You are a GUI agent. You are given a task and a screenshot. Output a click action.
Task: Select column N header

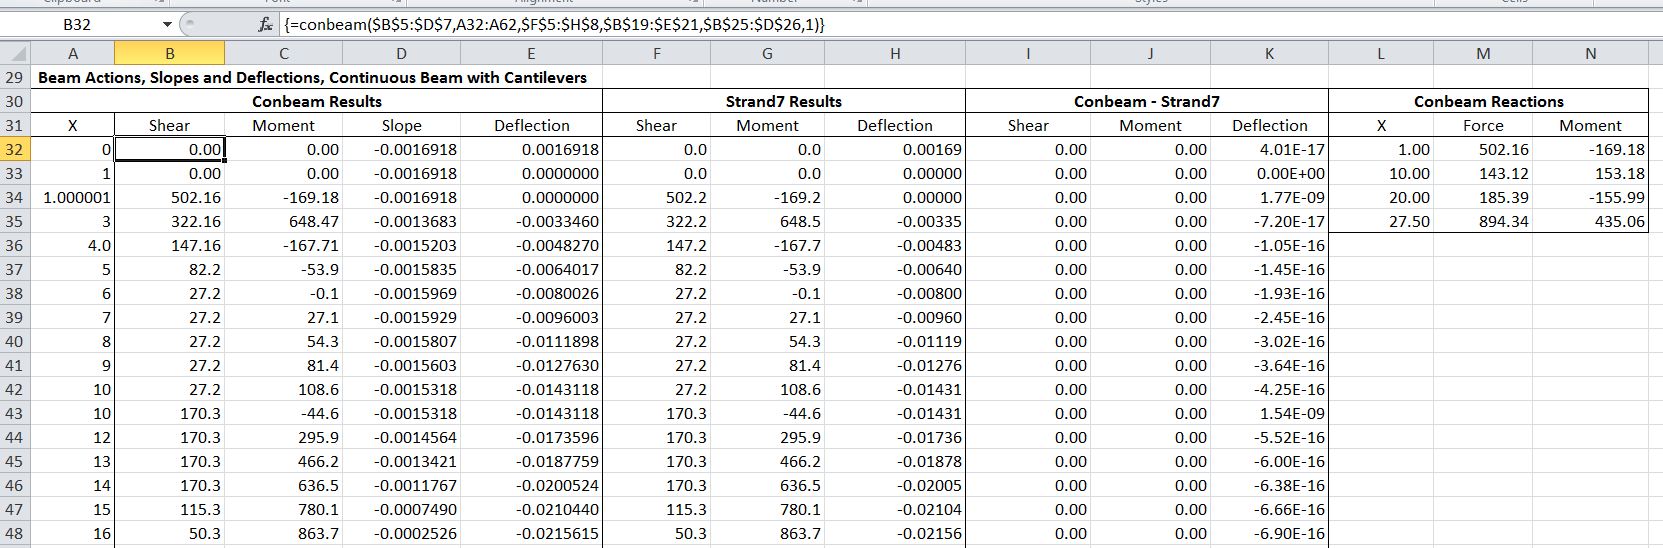1590,54
